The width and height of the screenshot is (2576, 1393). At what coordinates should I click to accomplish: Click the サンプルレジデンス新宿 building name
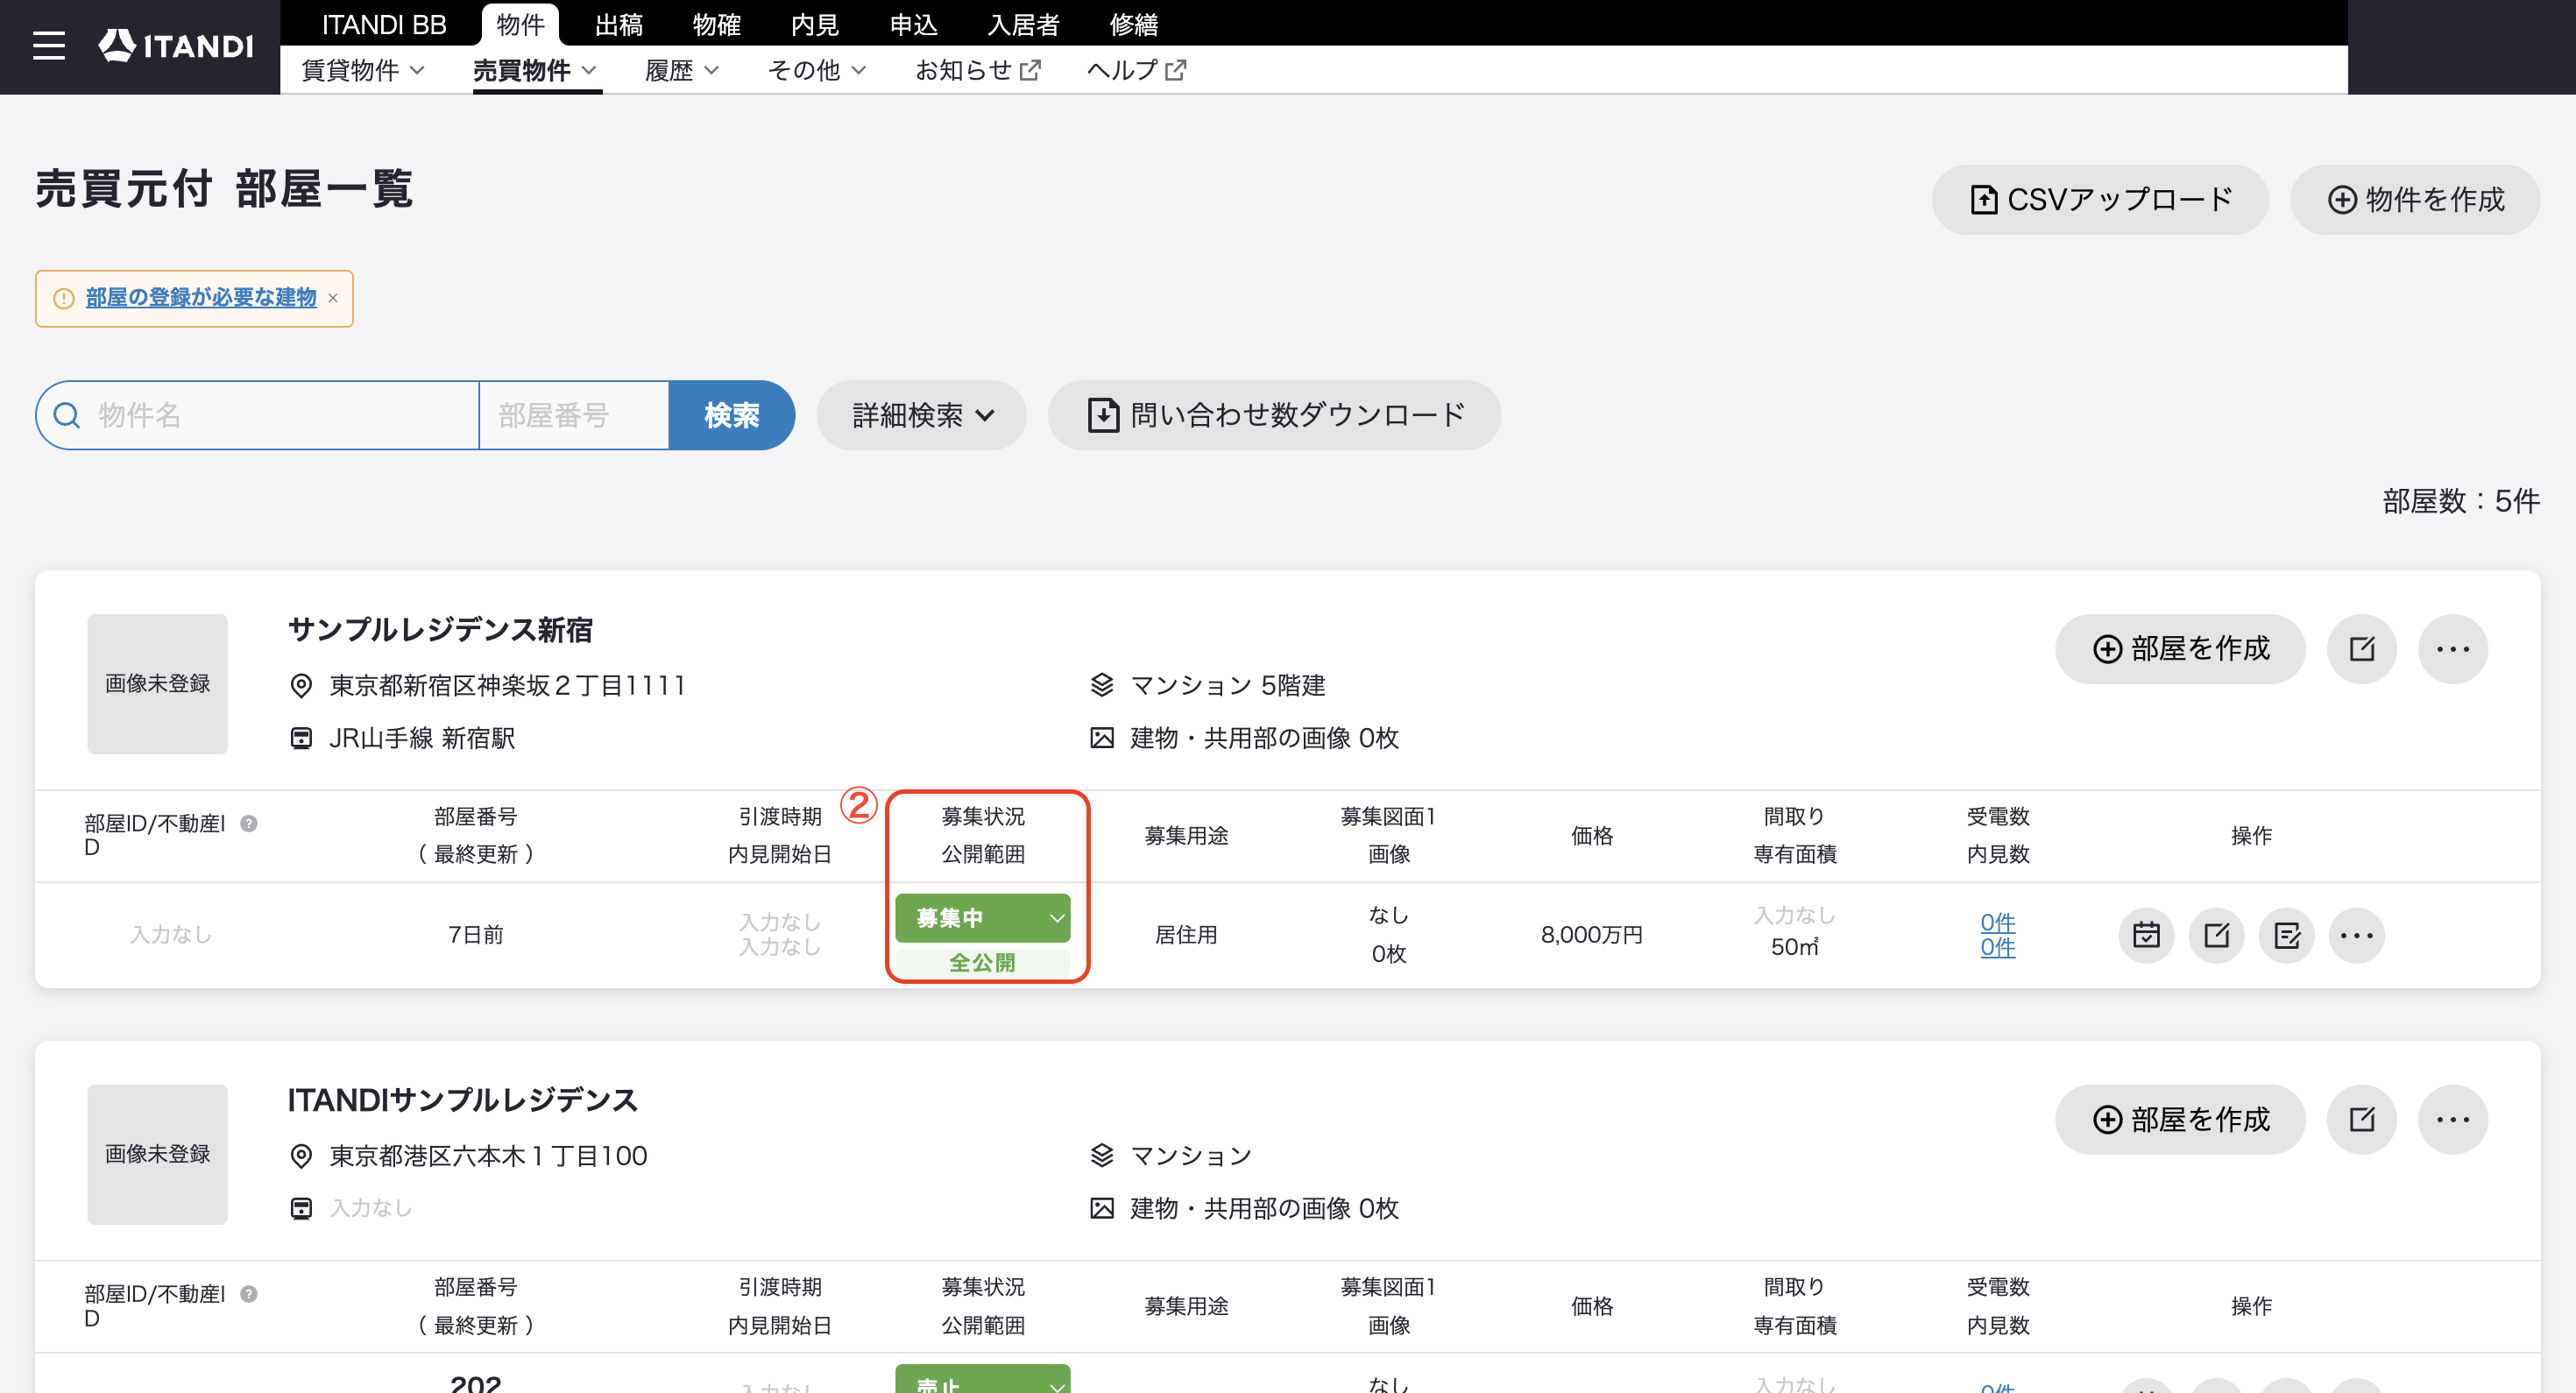click(440, 630)
